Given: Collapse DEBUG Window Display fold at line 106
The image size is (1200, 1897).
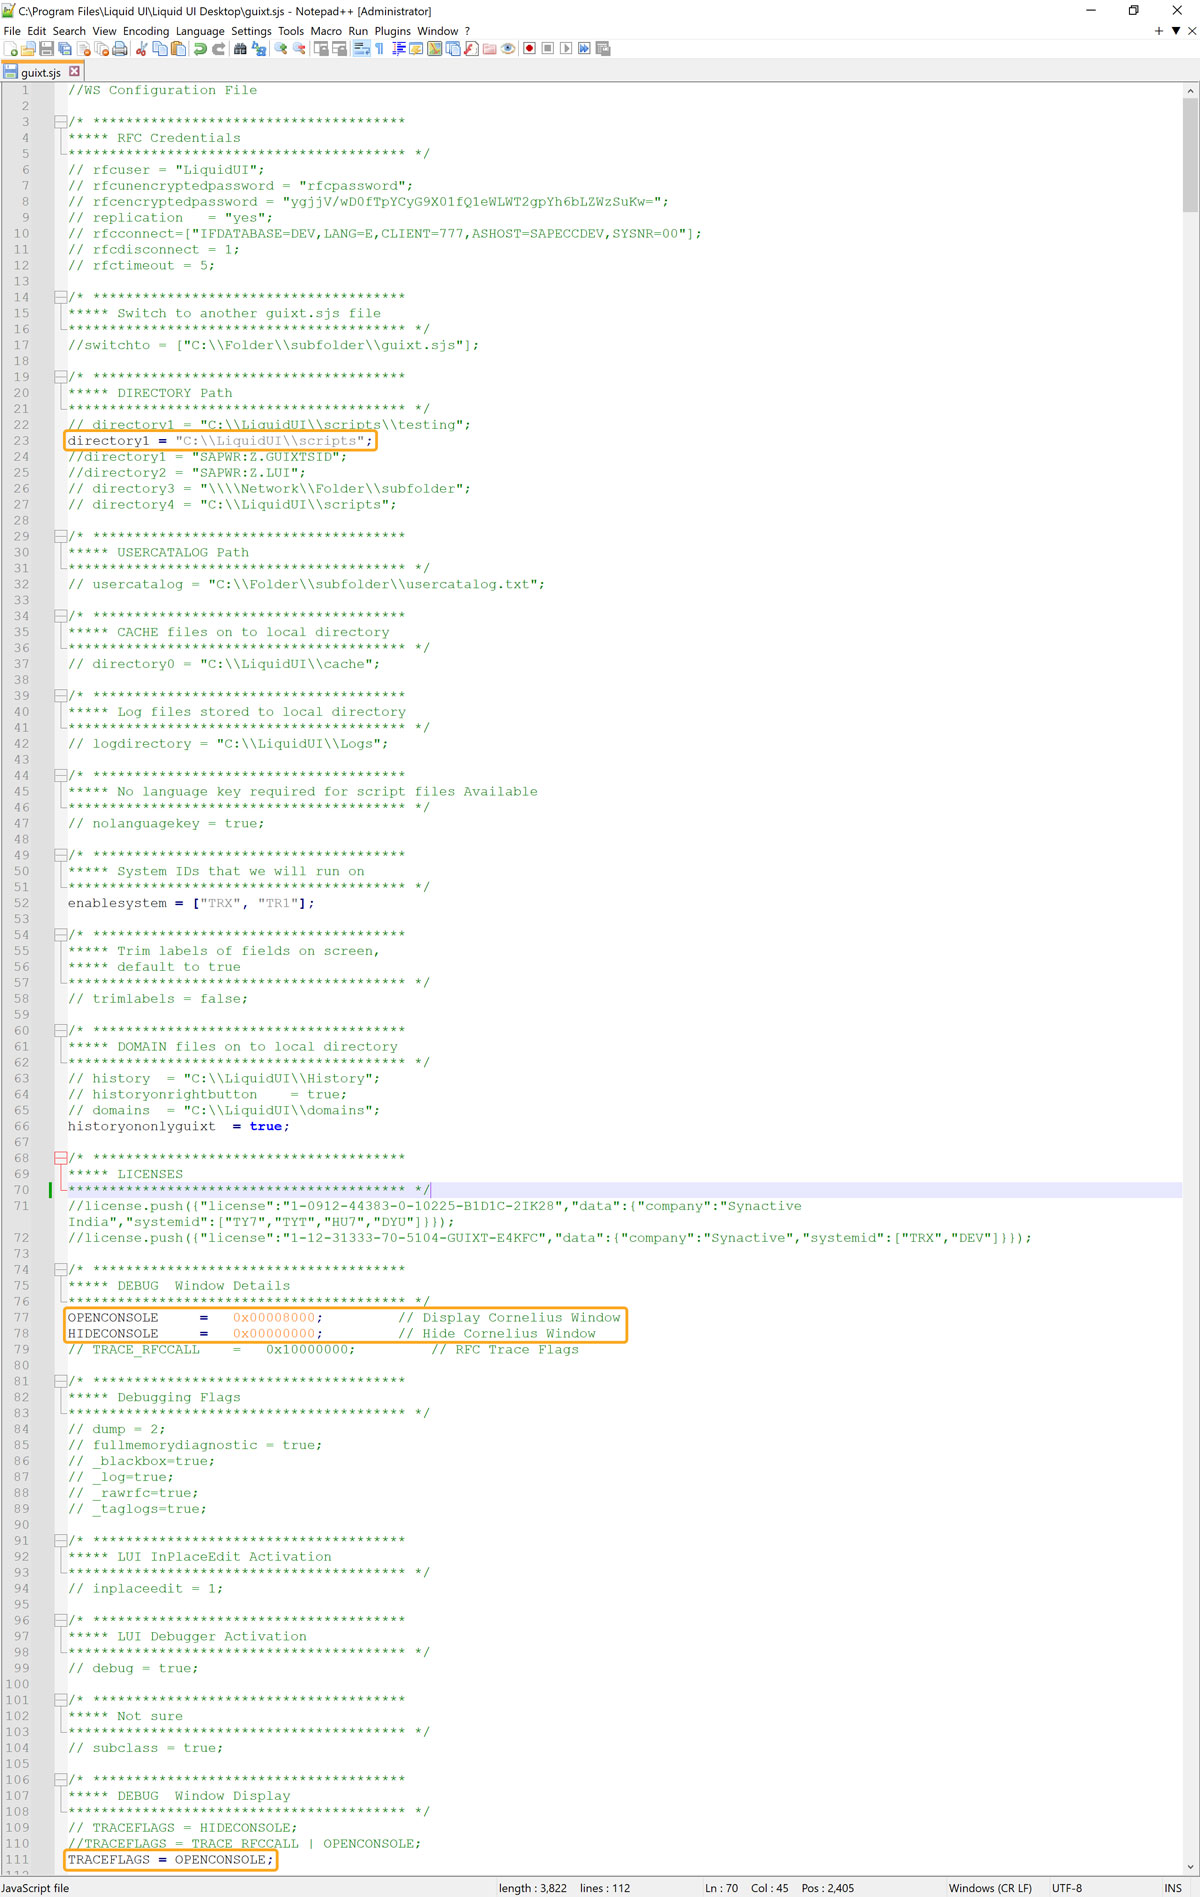Looking at the screenshot, I should tap(60, 1780).
